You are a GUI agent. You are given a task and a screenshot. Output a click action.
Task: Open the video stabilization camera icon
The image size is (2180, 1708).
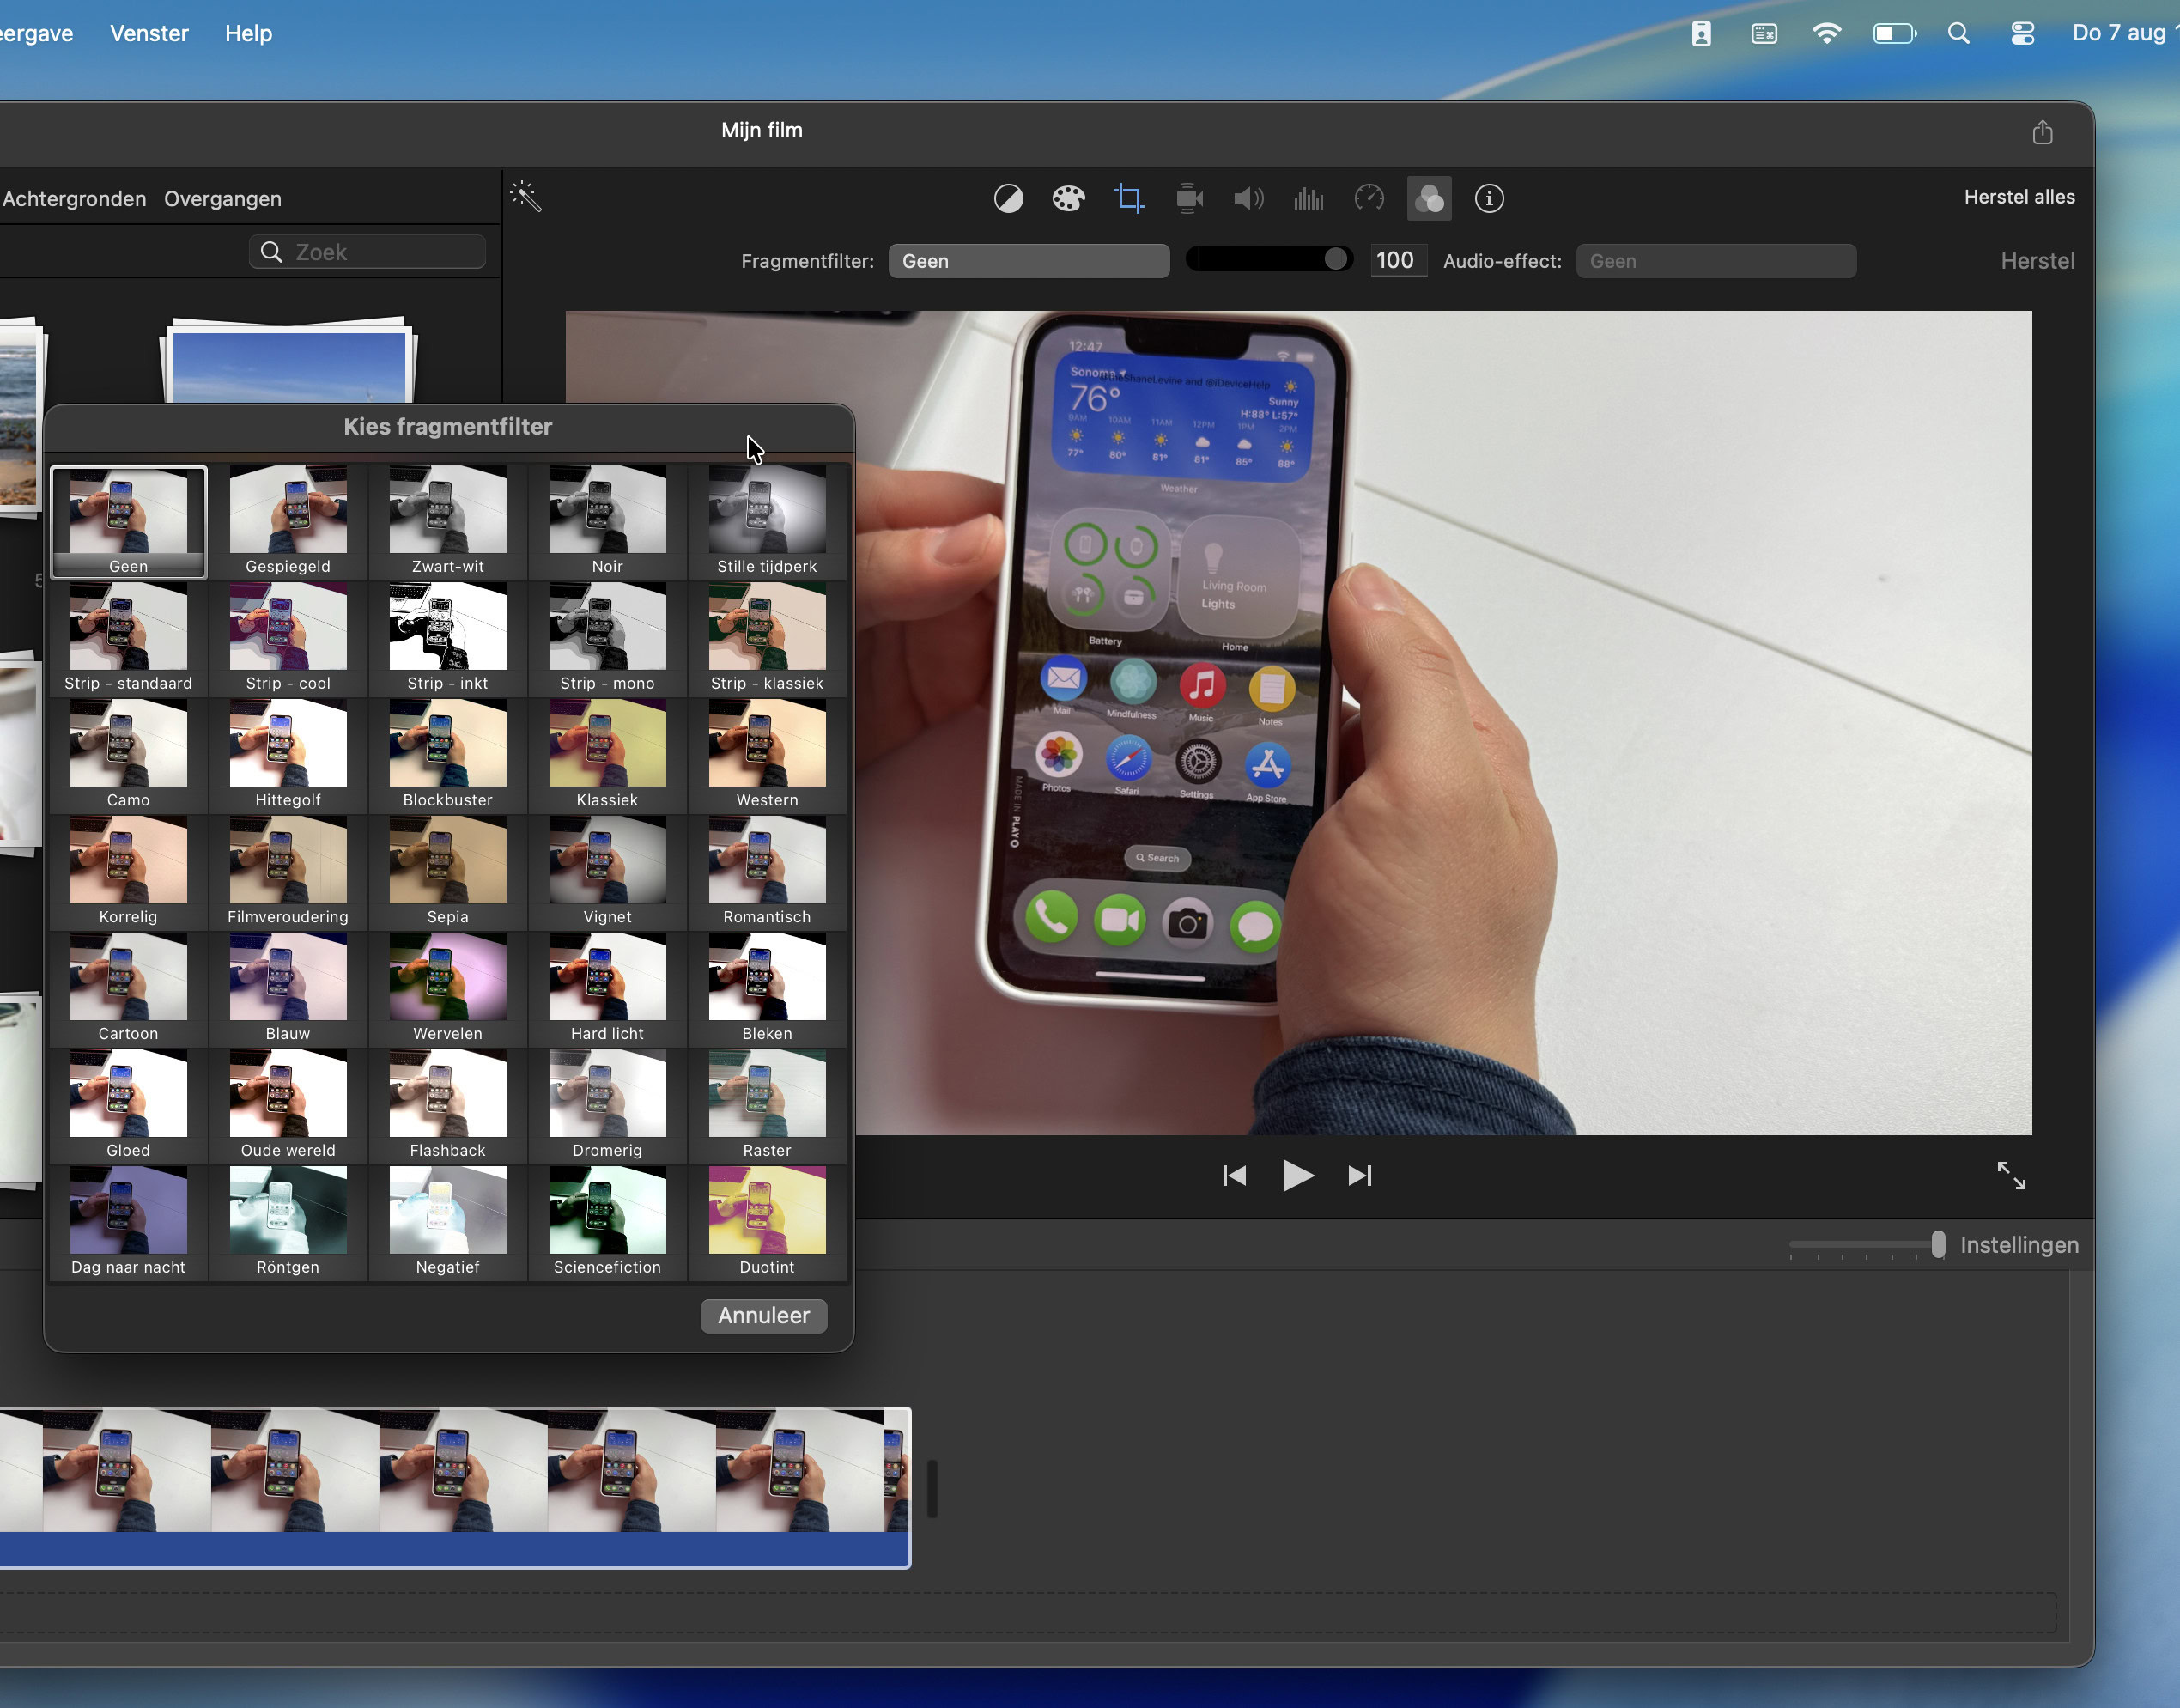1189,198
